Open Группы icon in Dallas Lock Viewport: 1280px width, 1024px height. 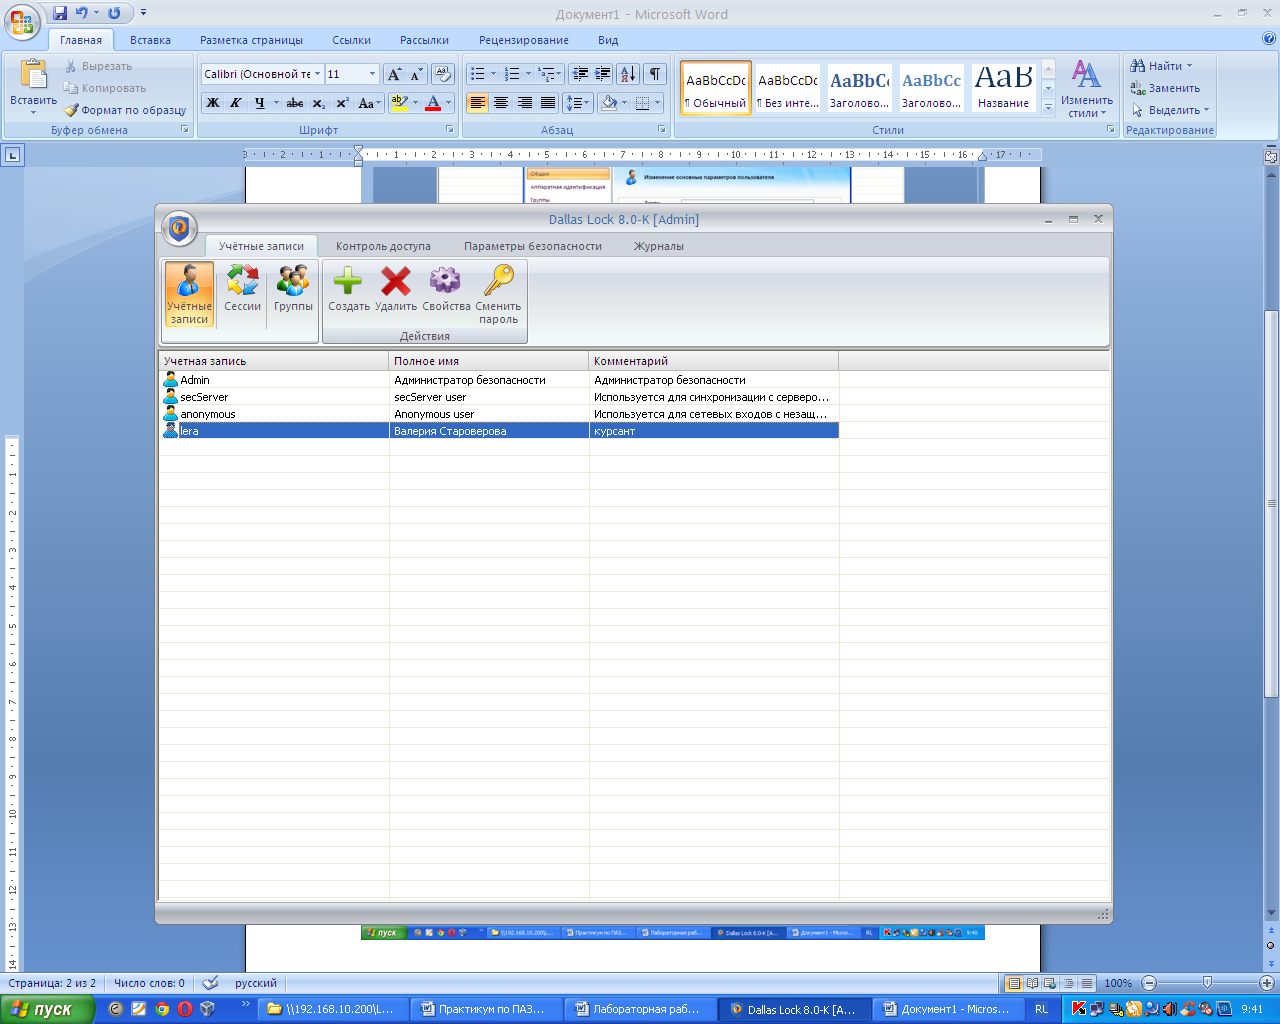(293, 289)
